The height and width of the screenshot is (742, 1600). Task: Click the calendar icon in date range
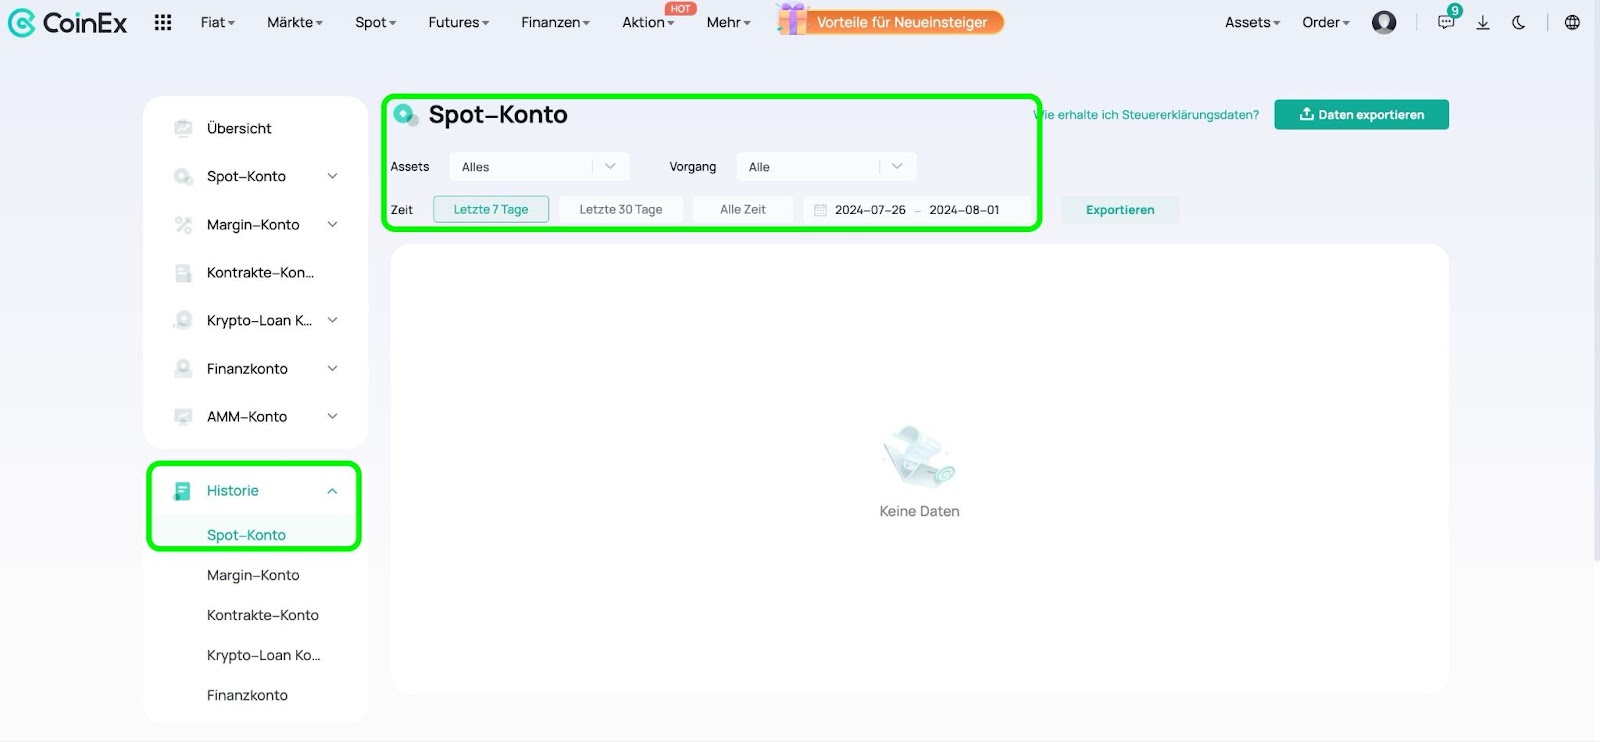point(820,210)
